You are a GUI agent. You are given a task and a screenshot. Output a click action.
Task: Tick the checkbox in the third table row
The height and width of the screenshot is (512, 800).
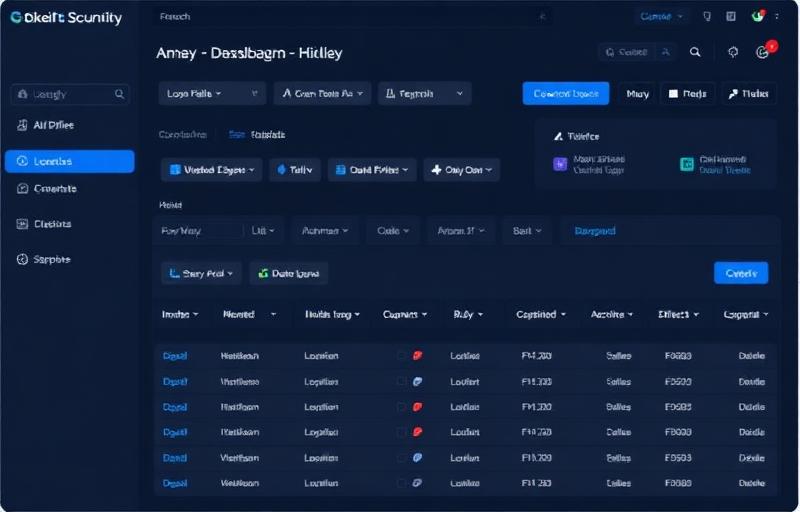402,407
